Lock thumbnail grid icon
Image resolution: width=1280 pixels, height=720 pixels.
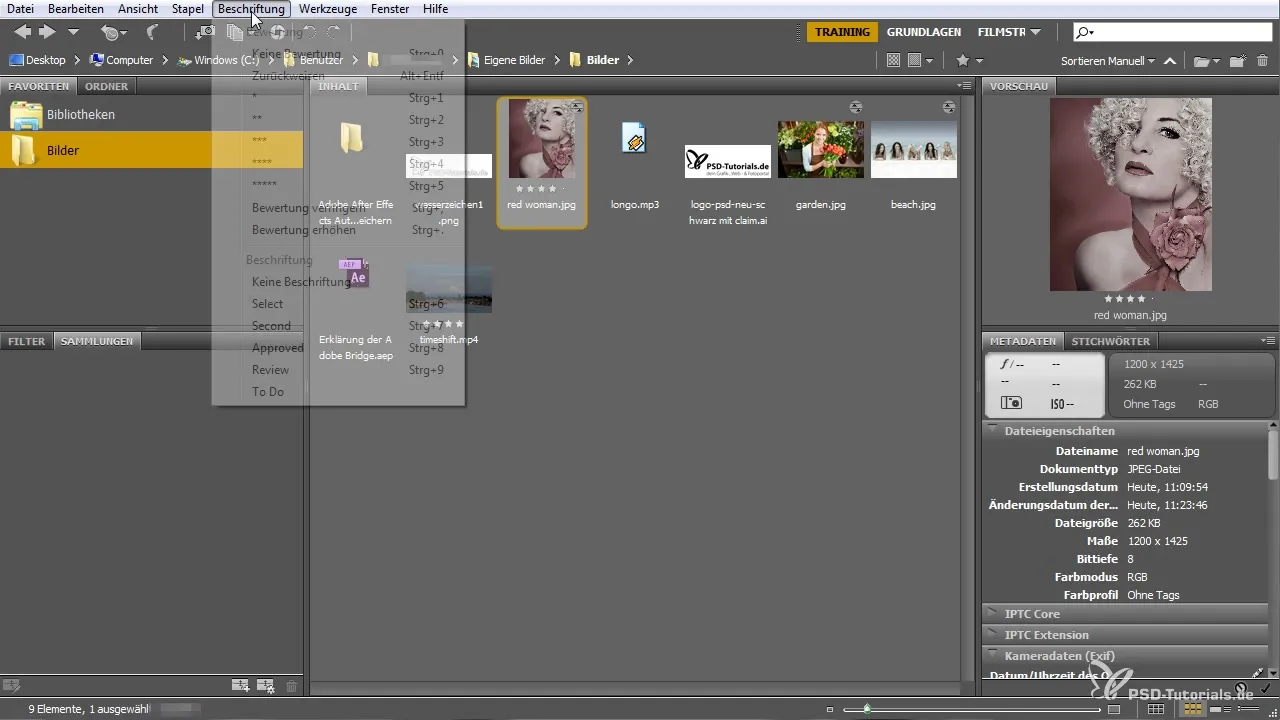[1155, 709]
